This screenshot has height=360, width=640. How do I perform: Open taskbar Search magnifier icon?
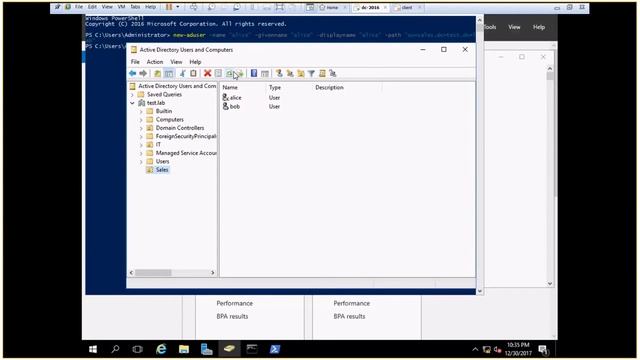(x=116, y=349)
